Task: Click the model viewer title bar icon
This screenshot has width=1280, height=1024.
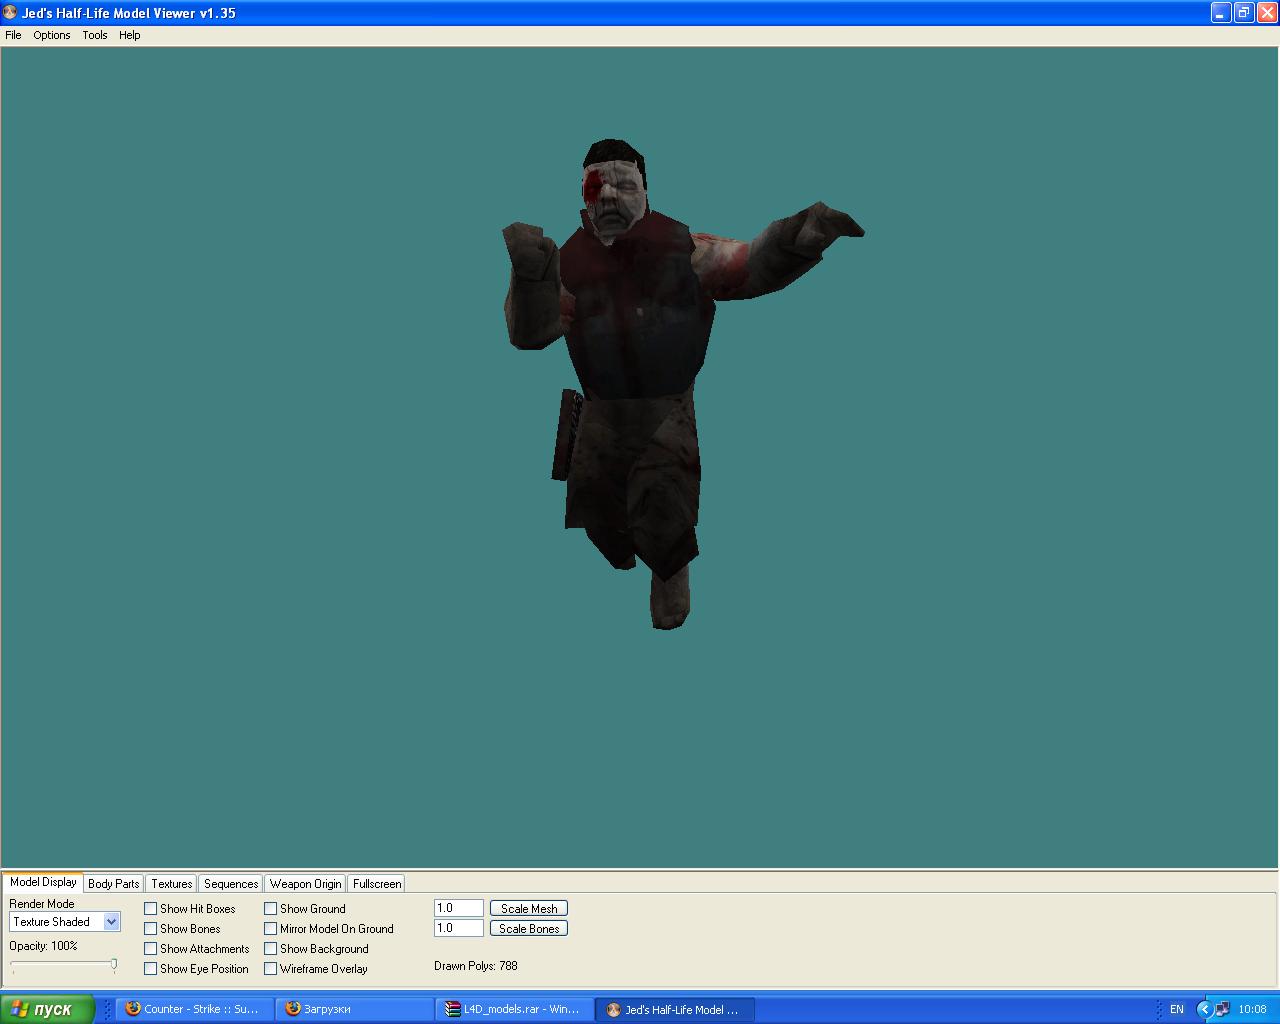Action: pyautogui.click(x=10, y=13)
